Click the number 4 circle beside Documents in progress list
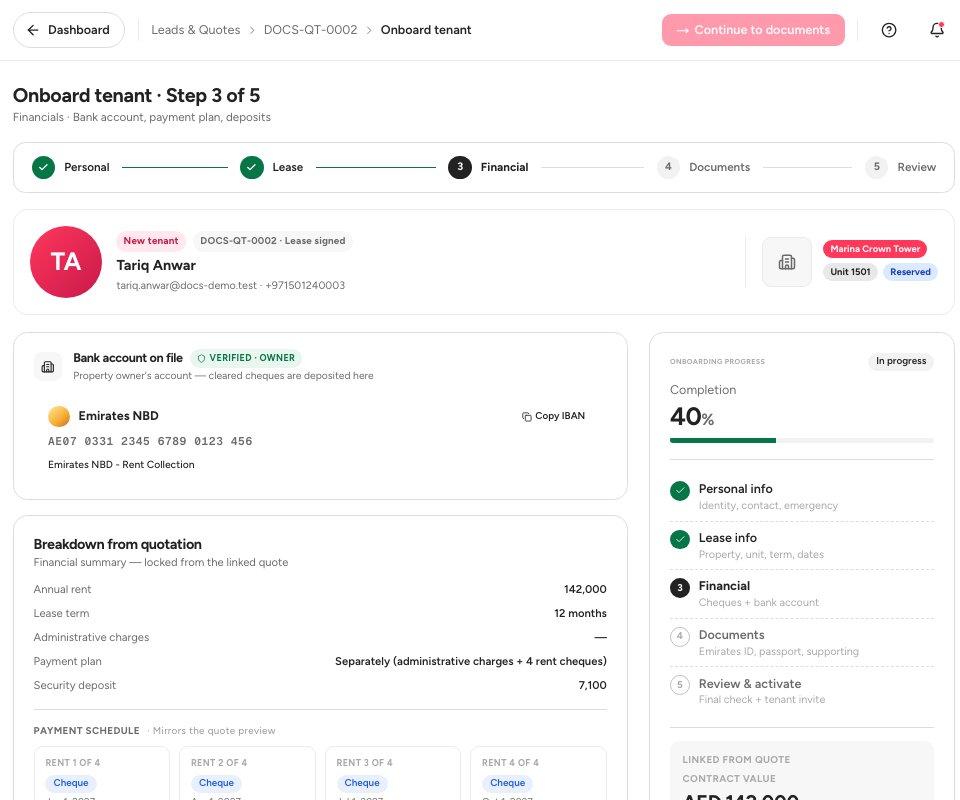The height and width of the screenshot is (800, 960). pos(680,636)
